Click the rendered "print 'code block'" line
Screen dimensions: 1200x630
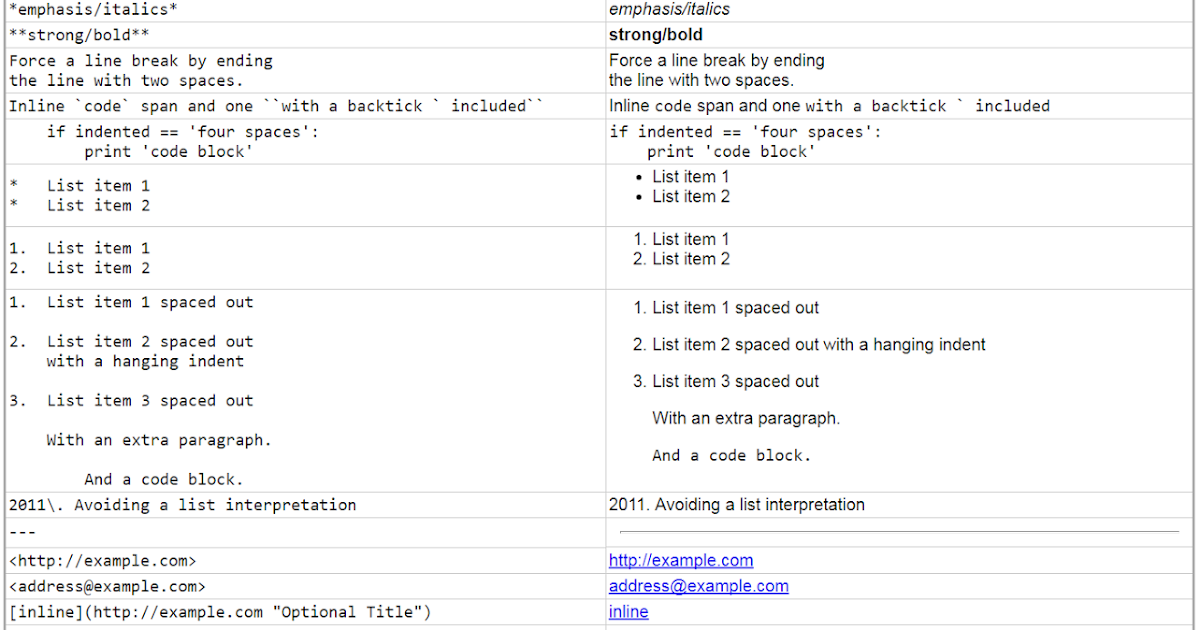(x=731, y=152)
